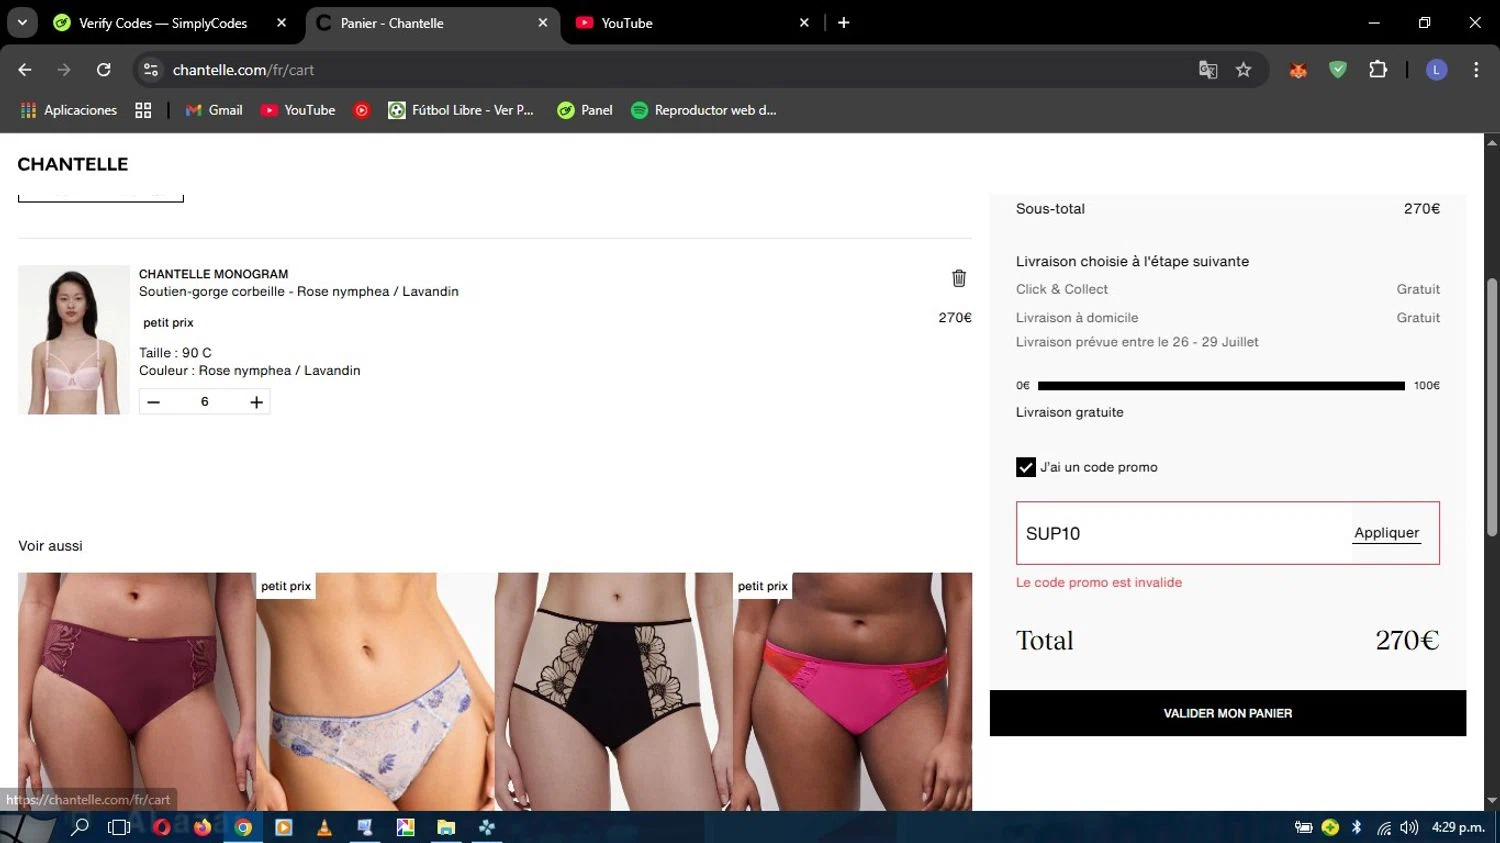Open the blue floral lace brief image
The height and width of the screenshot is (843, 1500).
pyautogui.click(x=375, y=691)
